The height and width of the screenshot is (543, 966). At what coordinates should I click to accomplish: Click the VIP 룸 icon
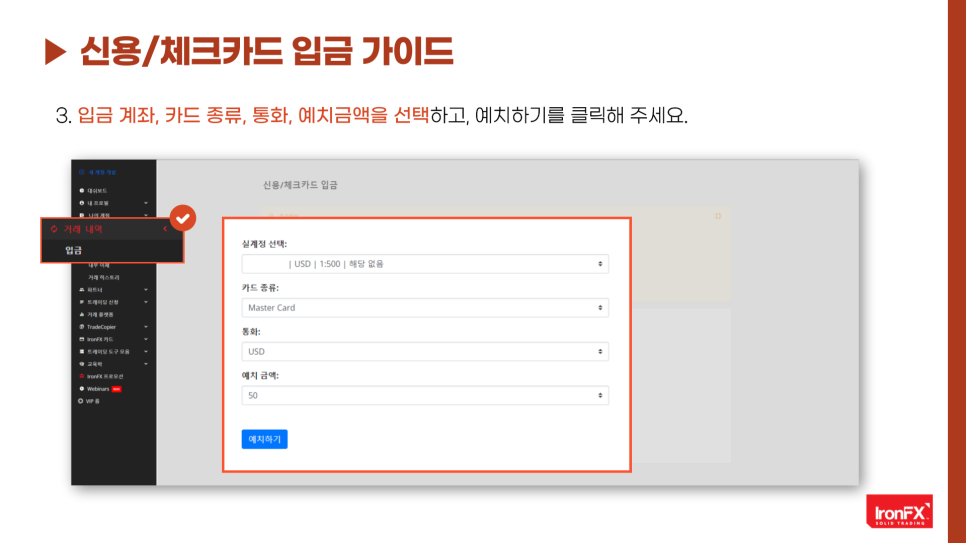click(81, 401)
